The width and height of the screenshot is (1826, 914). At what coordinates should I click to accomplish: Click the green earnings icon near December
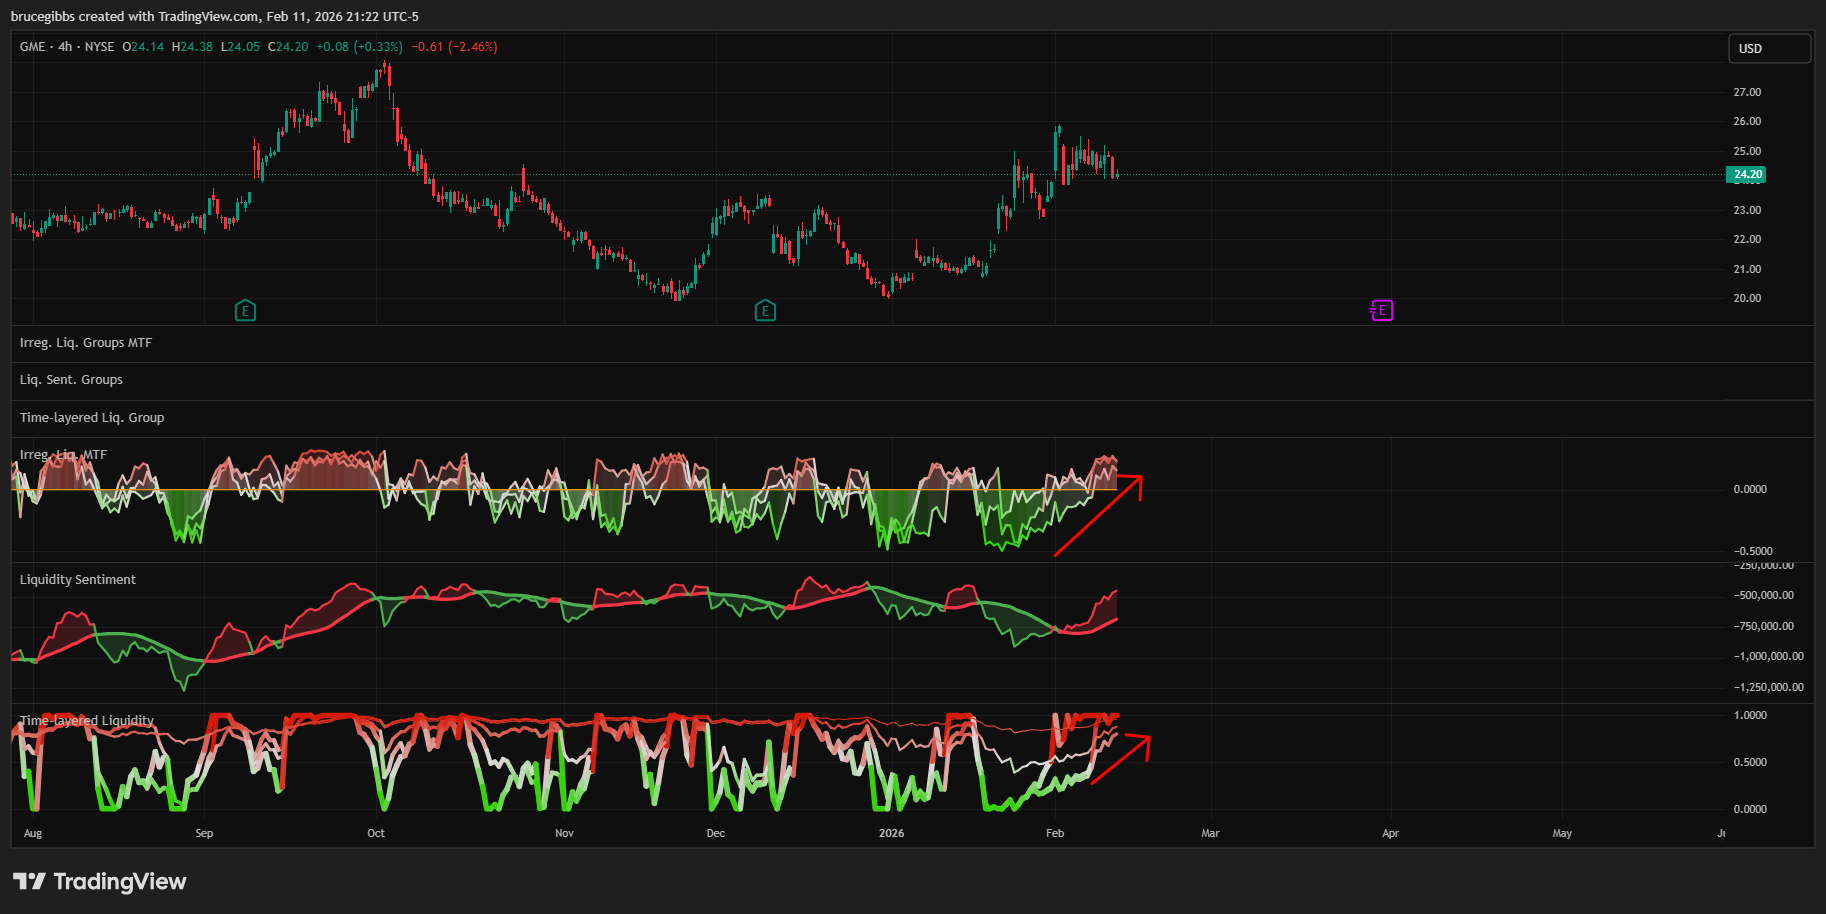point(765,311)
